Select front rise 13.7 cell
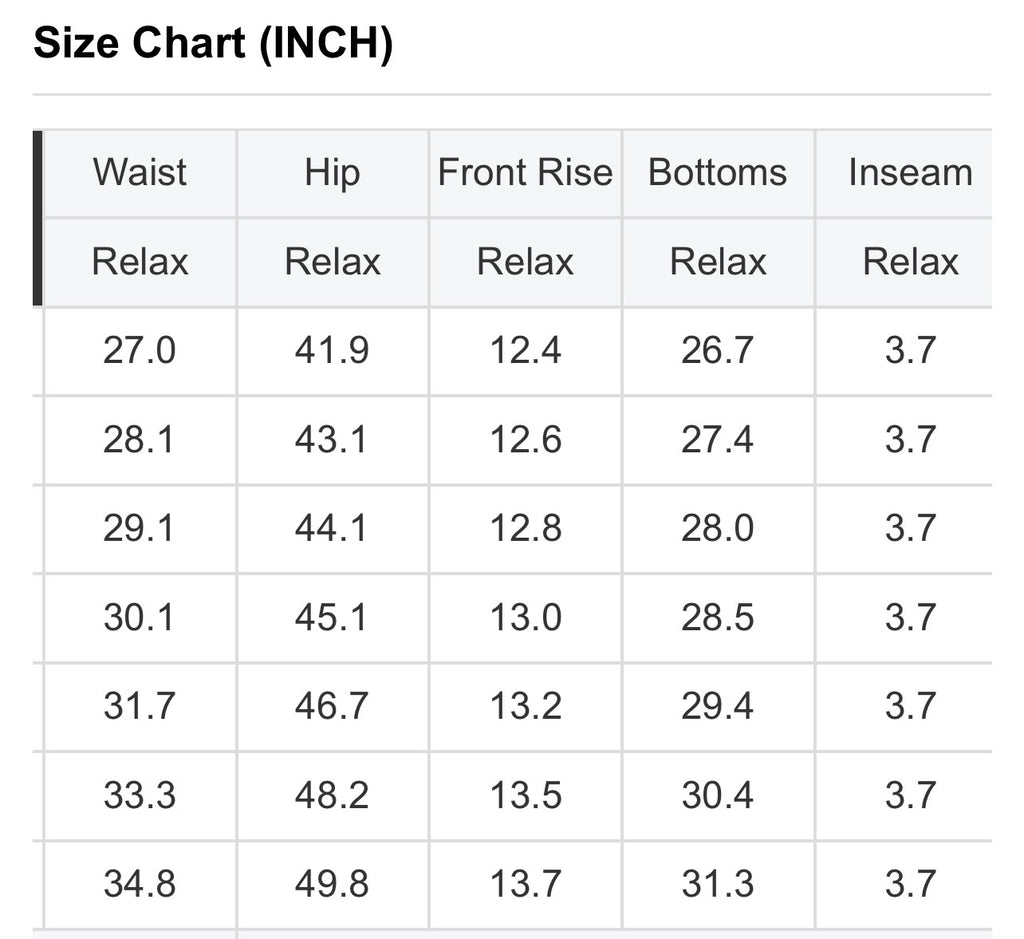1024x939 pixels. click(525, 884)
